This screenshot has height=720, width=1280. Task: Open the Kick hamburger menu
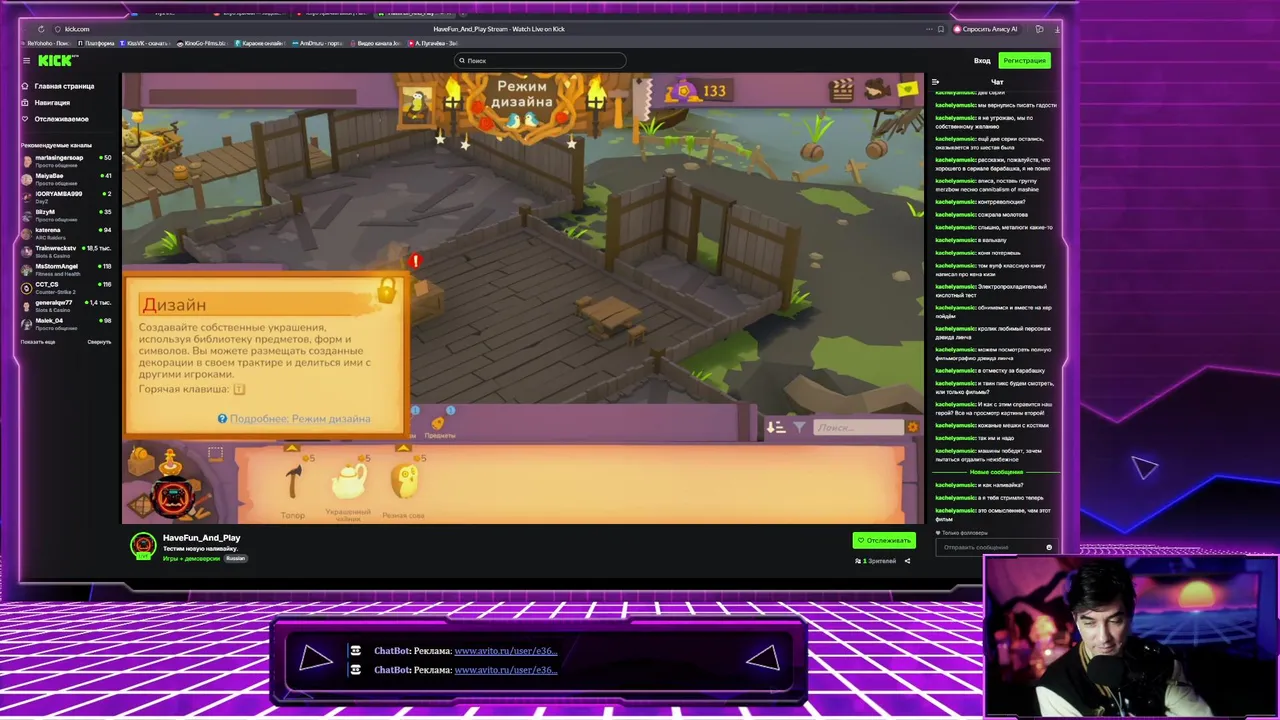tap(26, 61)
